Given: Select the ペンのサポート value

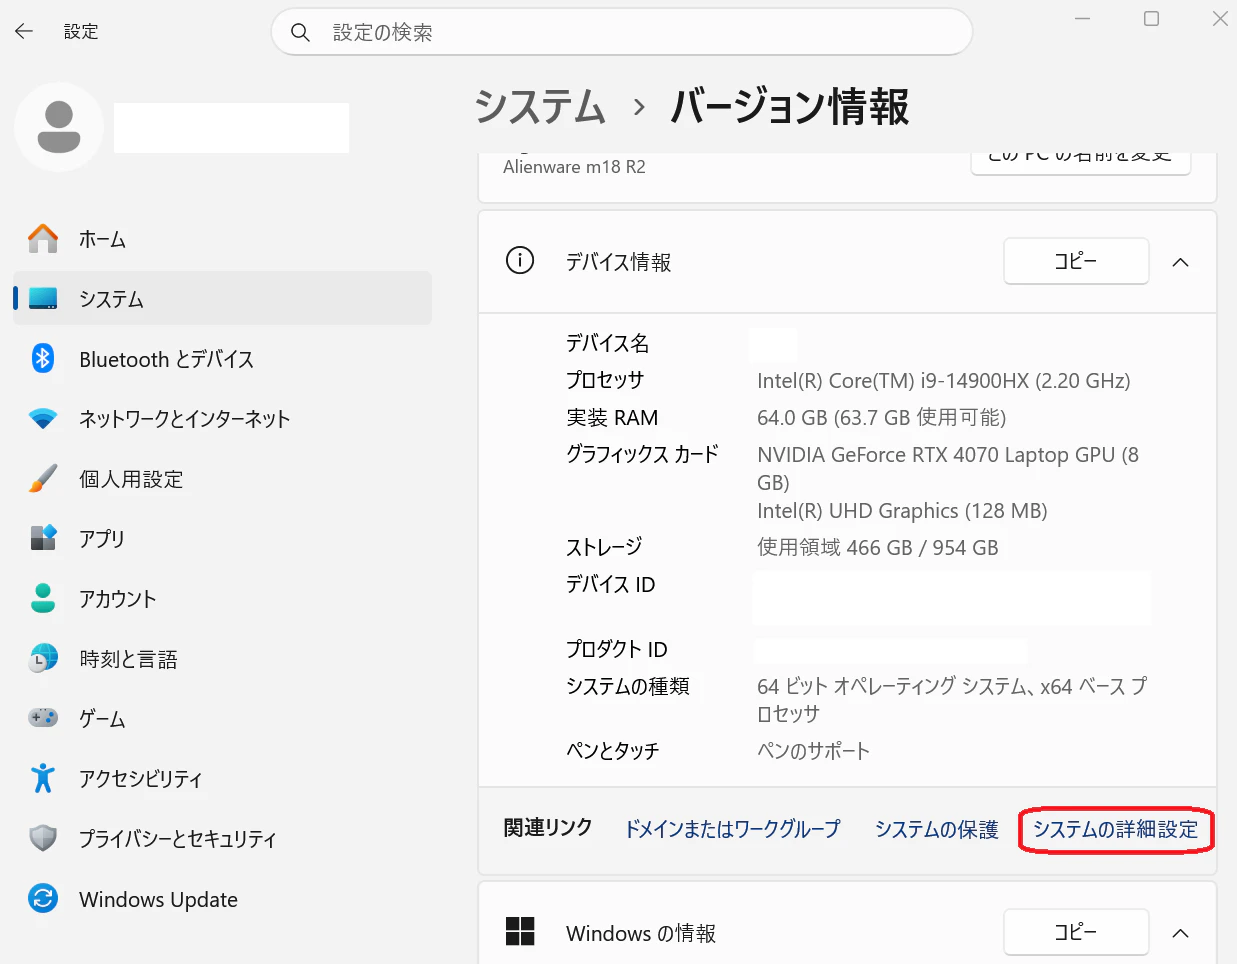Looking at the screenshot, I should (x=813, y=750).
